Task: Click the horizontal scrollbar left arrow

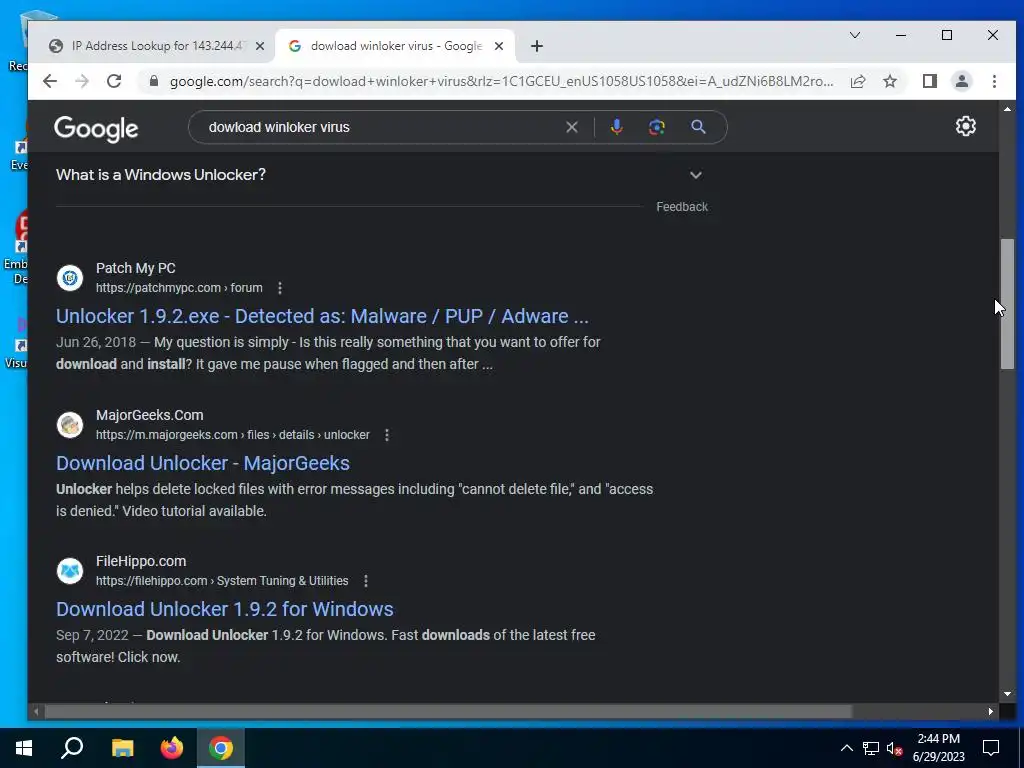Action: pos(36,711)
